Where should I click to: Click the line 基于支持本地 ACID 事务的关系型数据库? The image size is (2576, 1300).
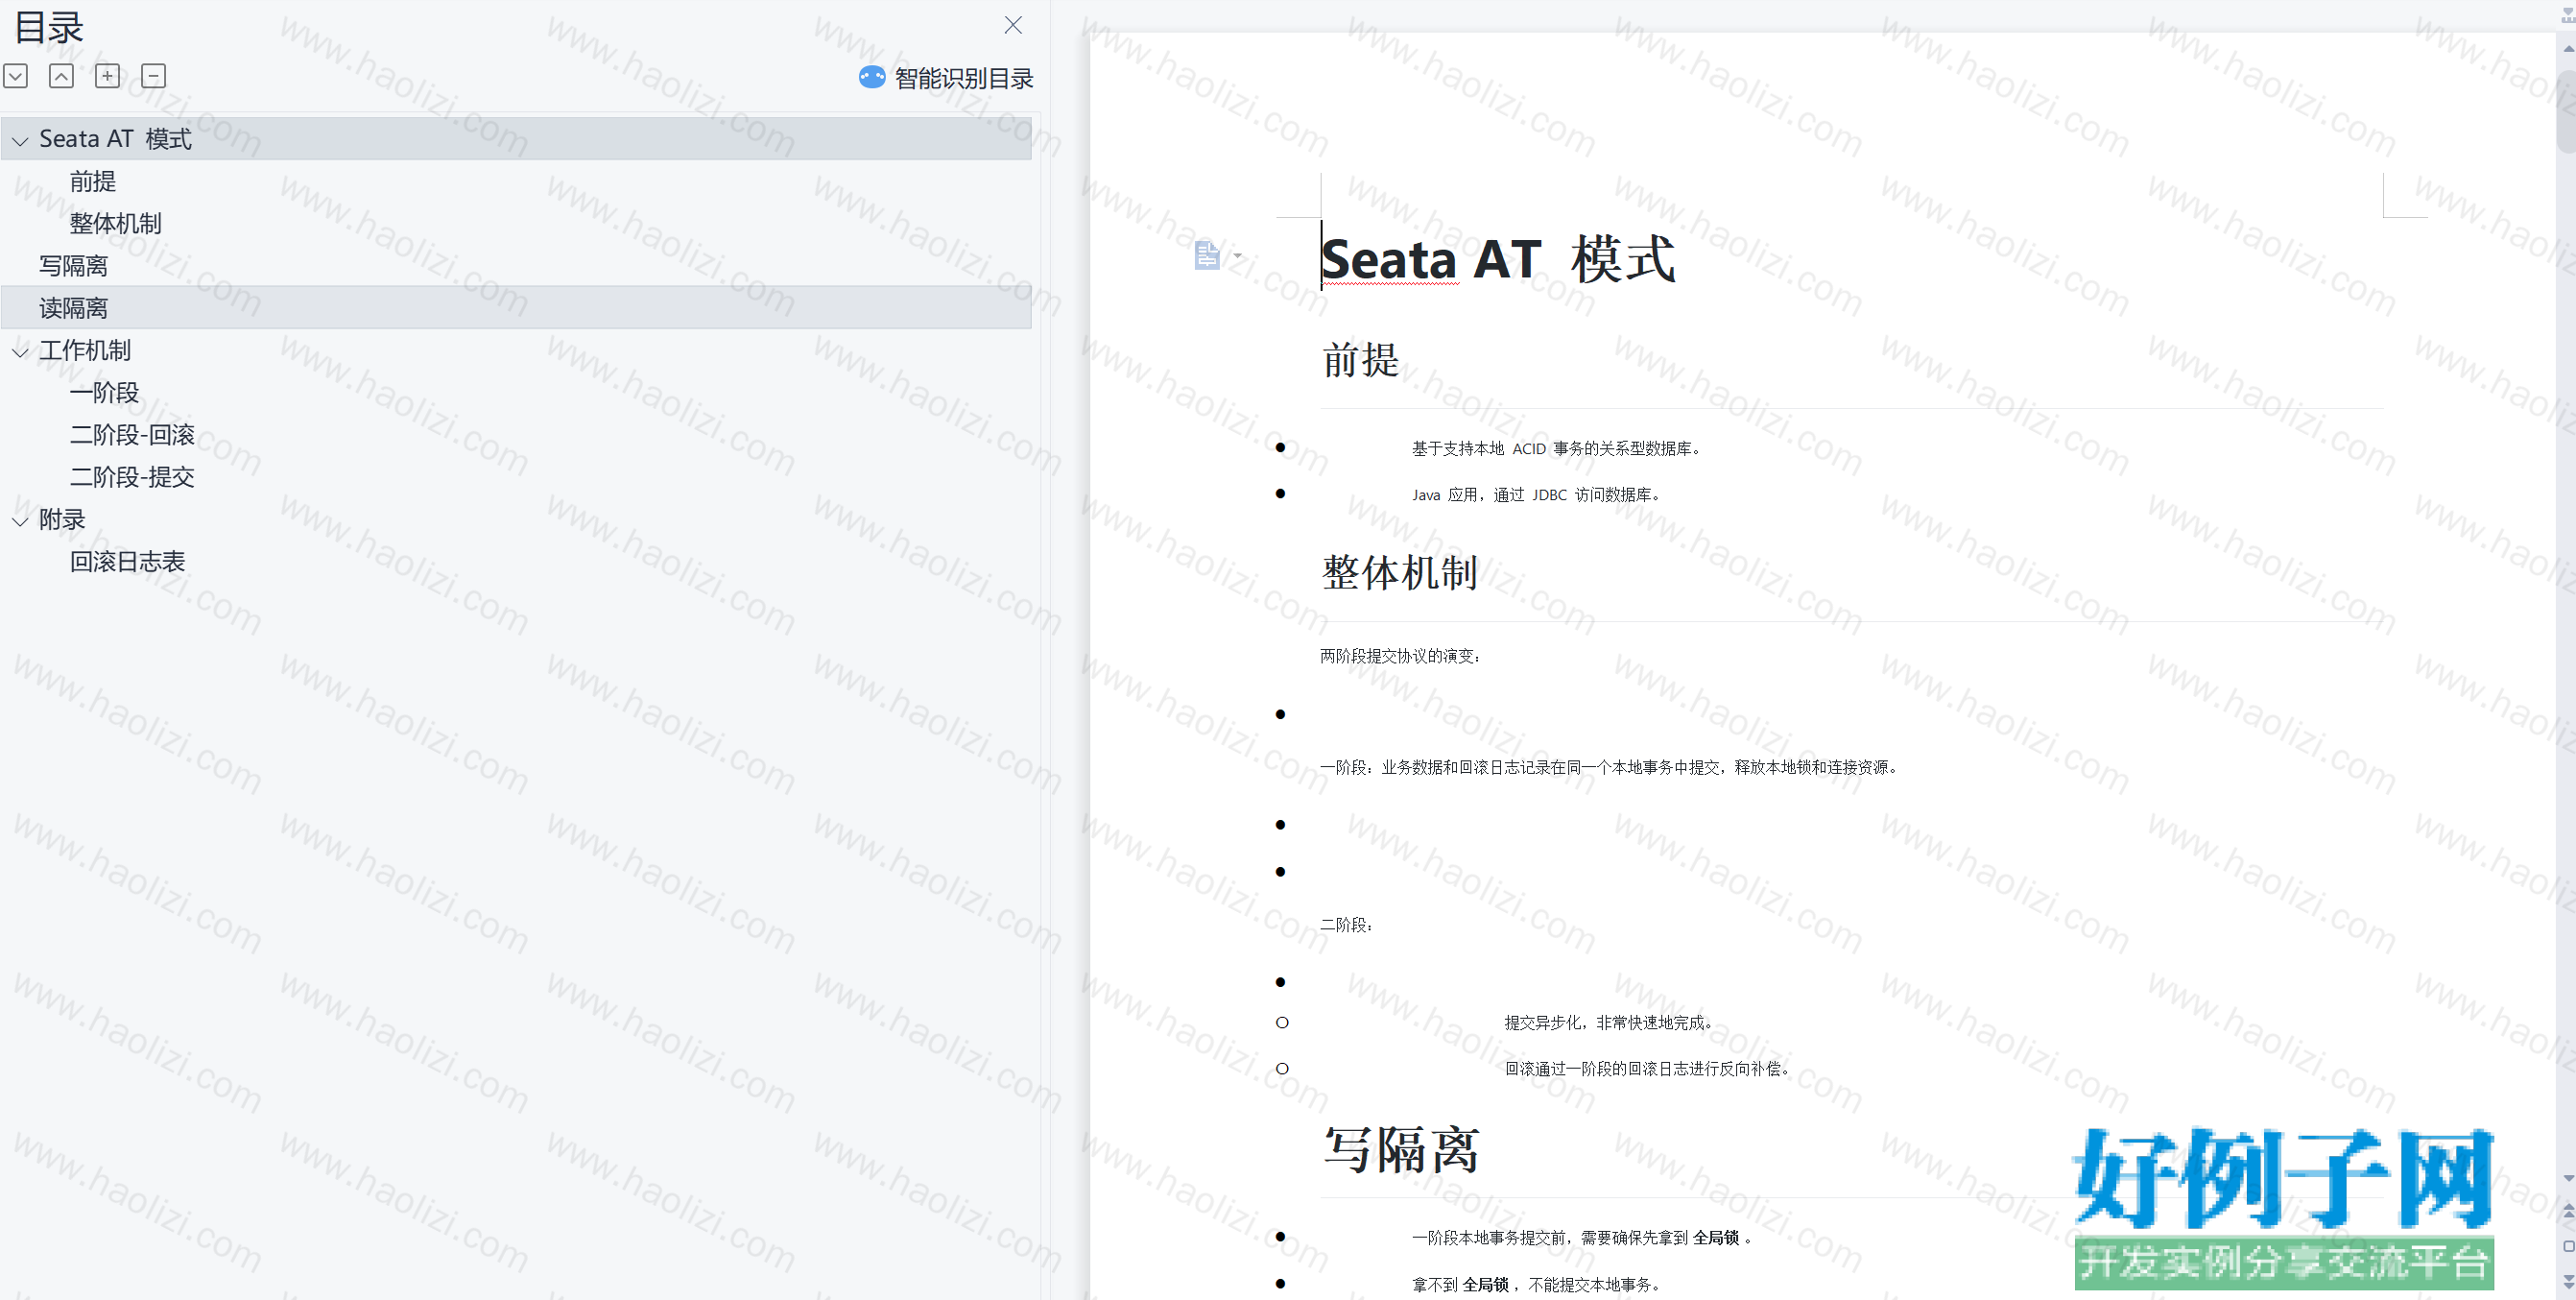point(1556,448)
